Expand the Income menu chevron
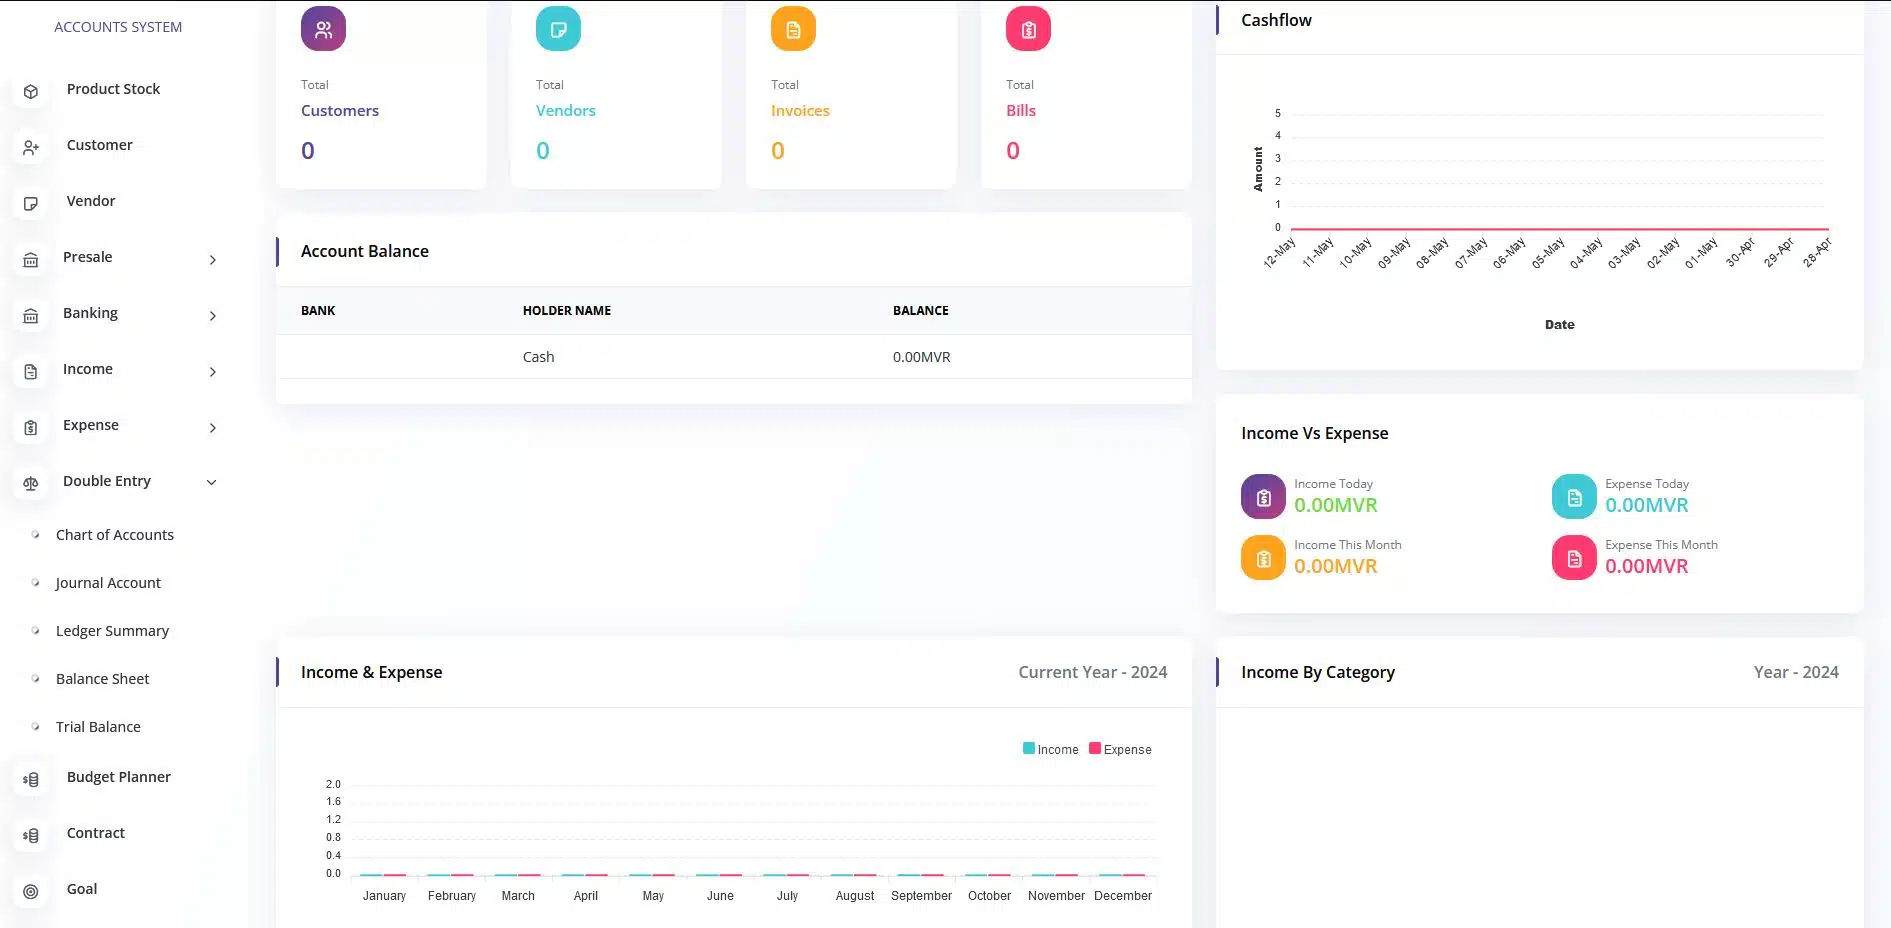This screenshot has width=1891, height=928. 212,372
